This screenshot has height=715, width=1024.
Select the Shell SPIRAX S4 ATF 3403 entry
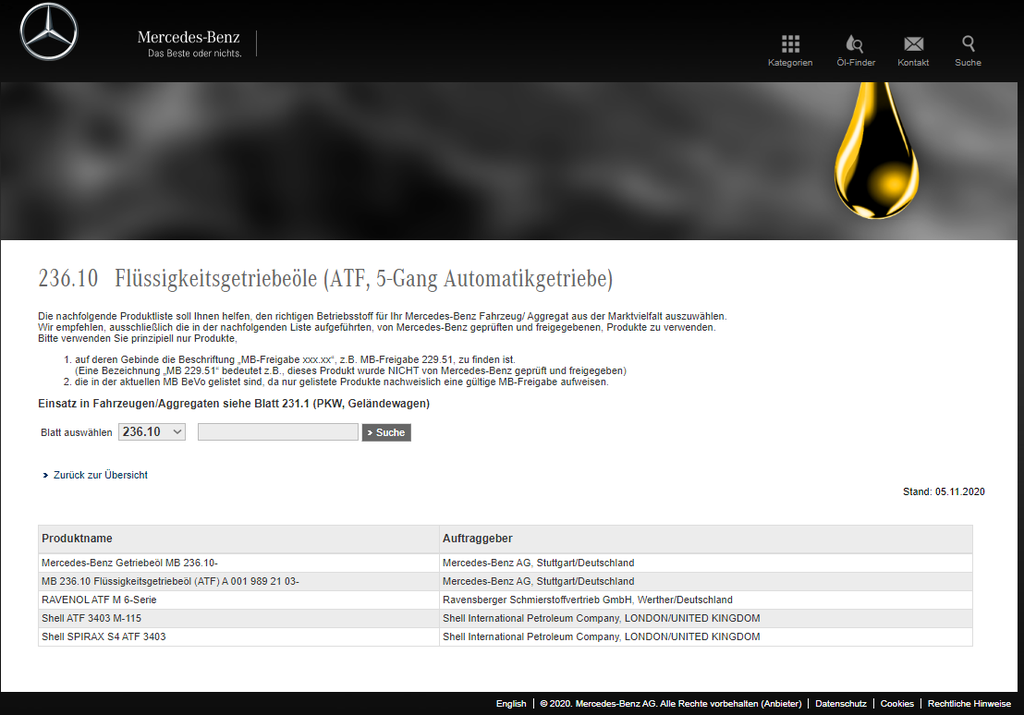(x=103, y=637)
